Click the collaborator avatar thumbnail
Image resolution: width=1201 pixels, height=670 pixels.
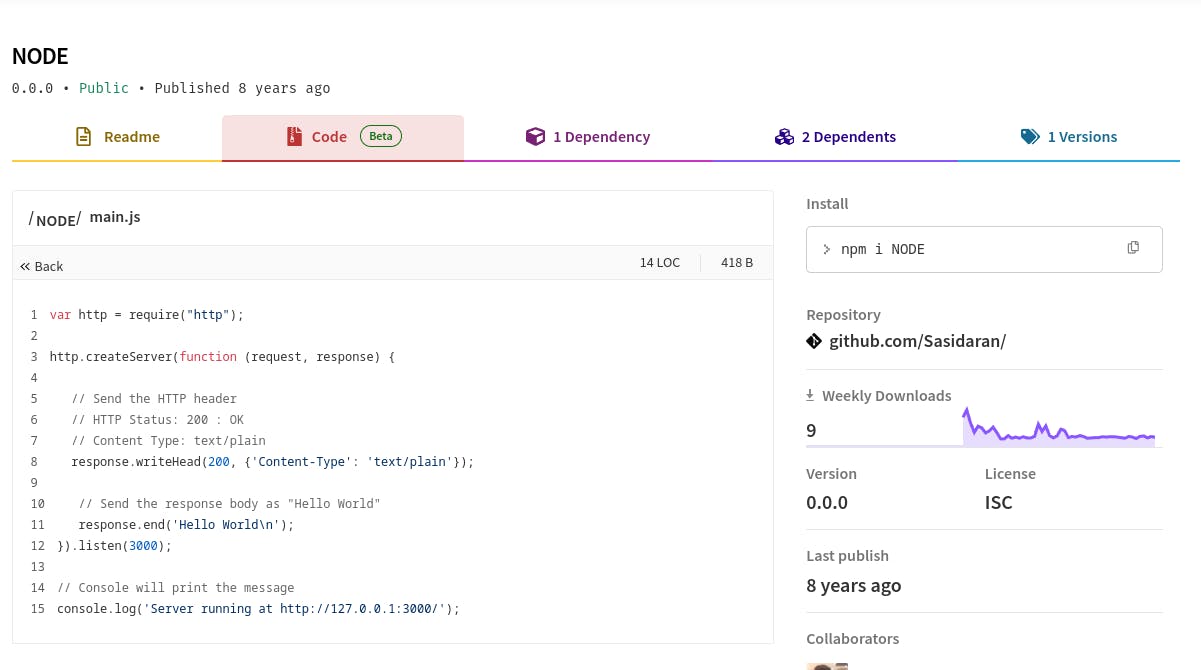[x=827, y=665]
